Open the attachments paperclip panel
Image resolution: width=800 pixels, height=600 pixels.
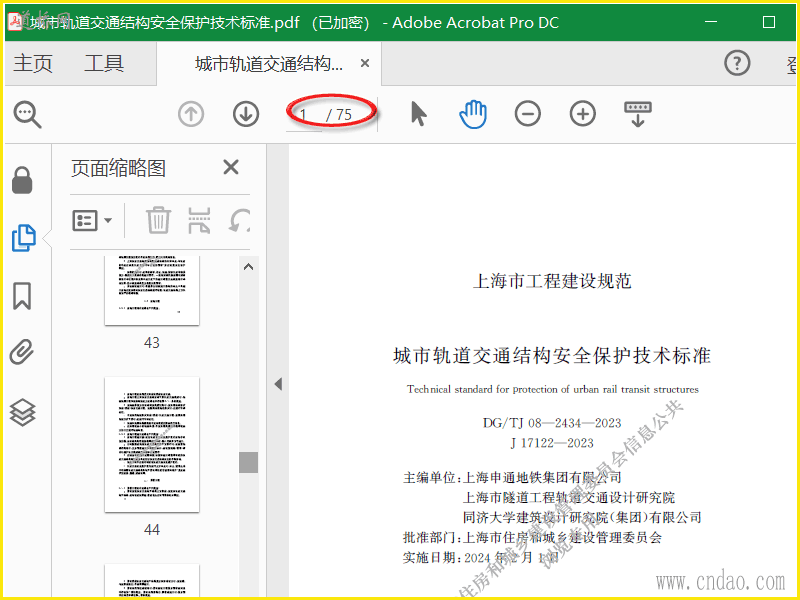(22, 352)
